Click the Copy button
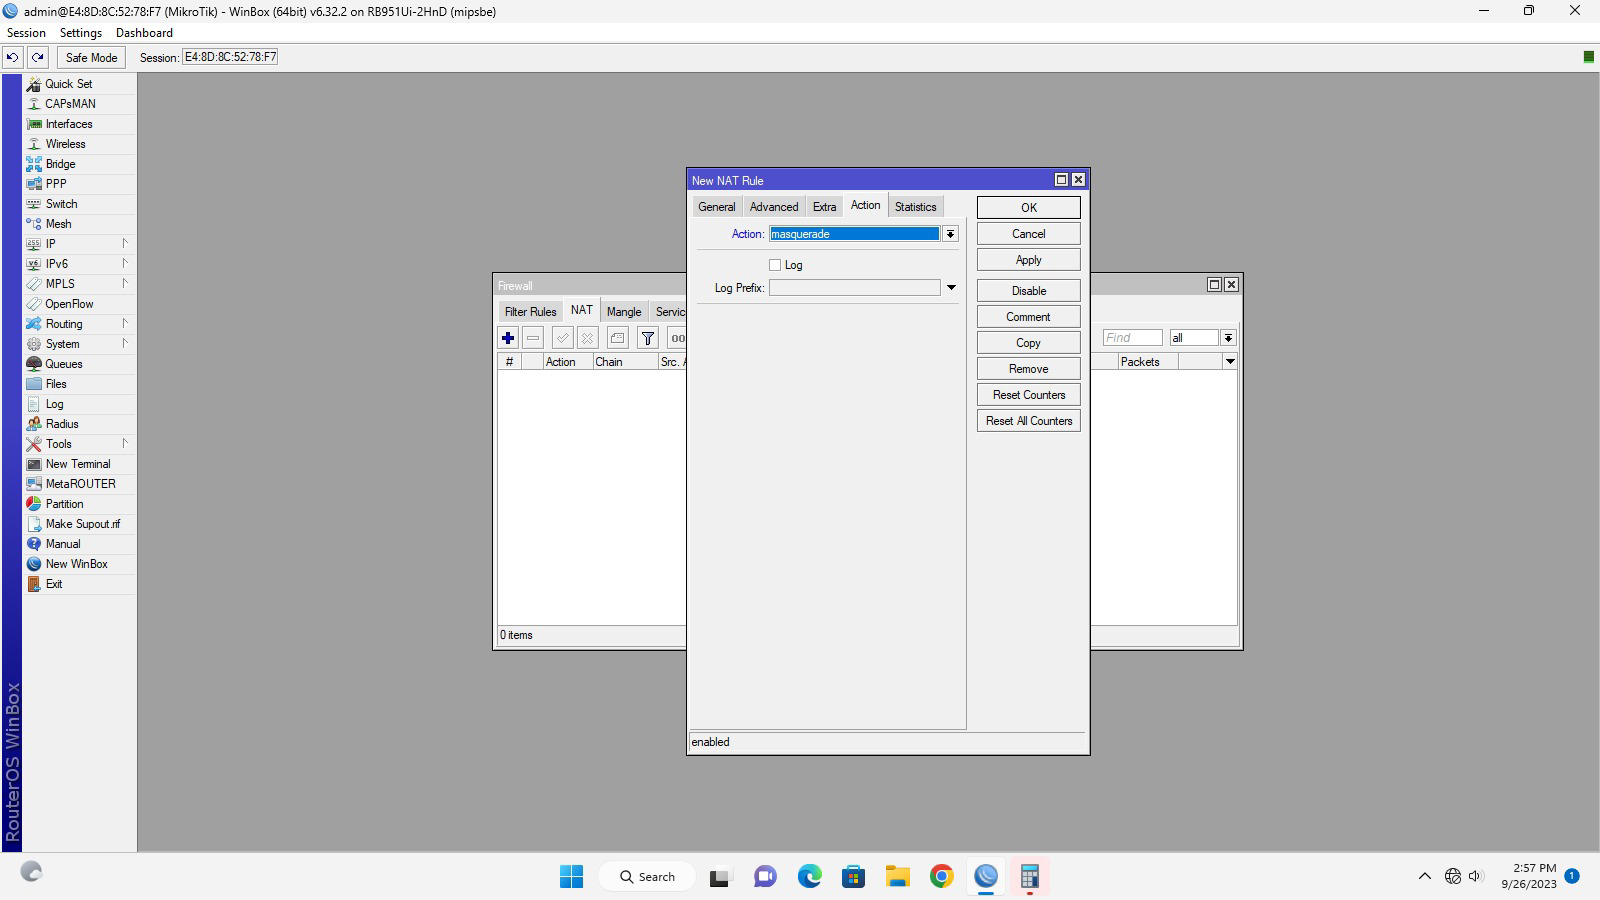Screen dimensions: 1600x900 pyautogui.click(x=1029, y=343)
